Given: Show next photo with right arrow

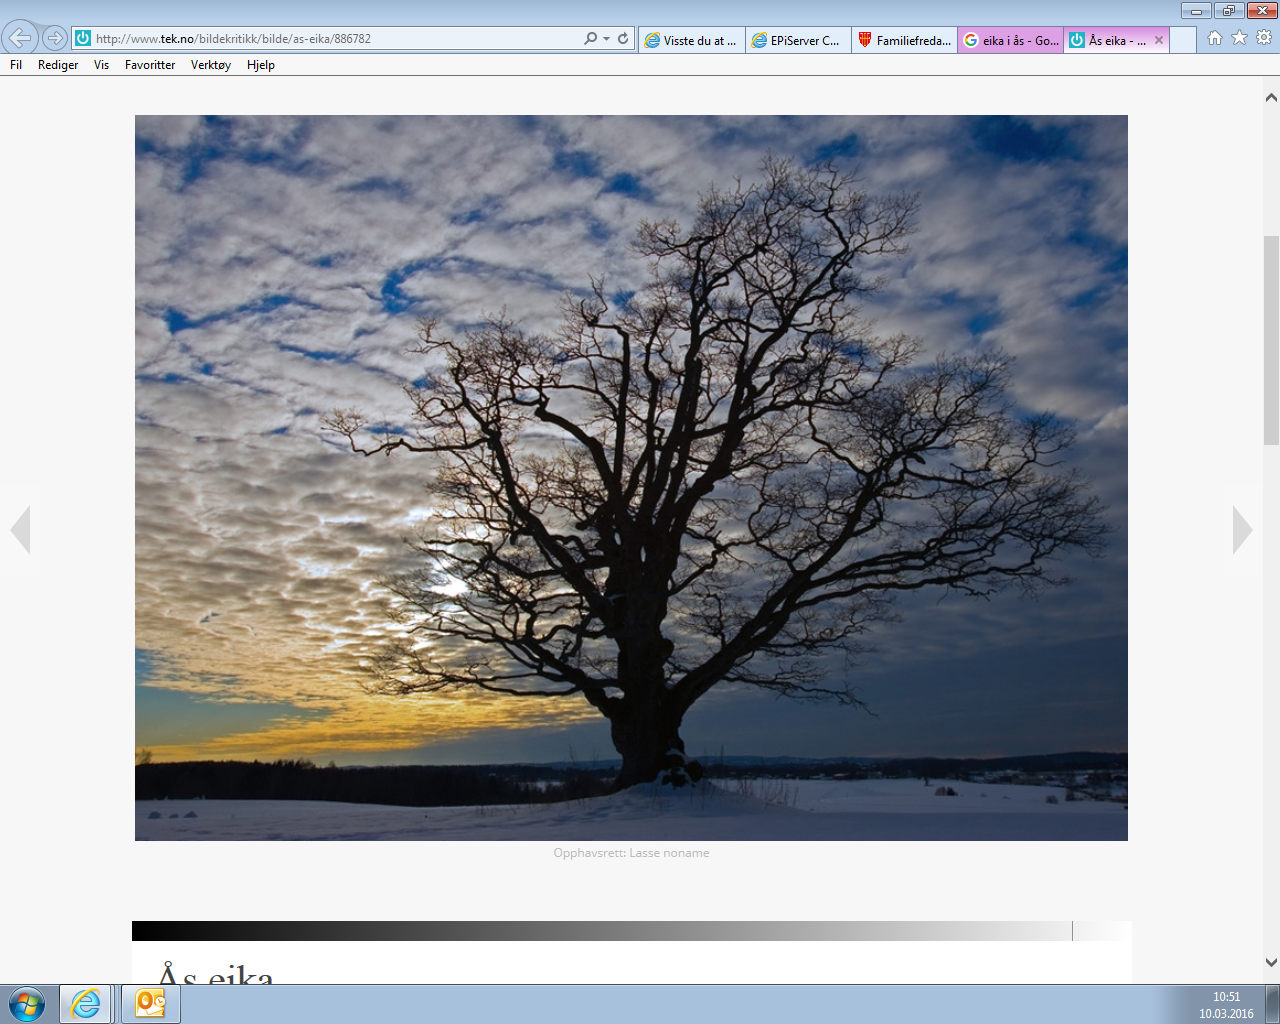Looking at the screenshot, I should (x=1242, y=530).
